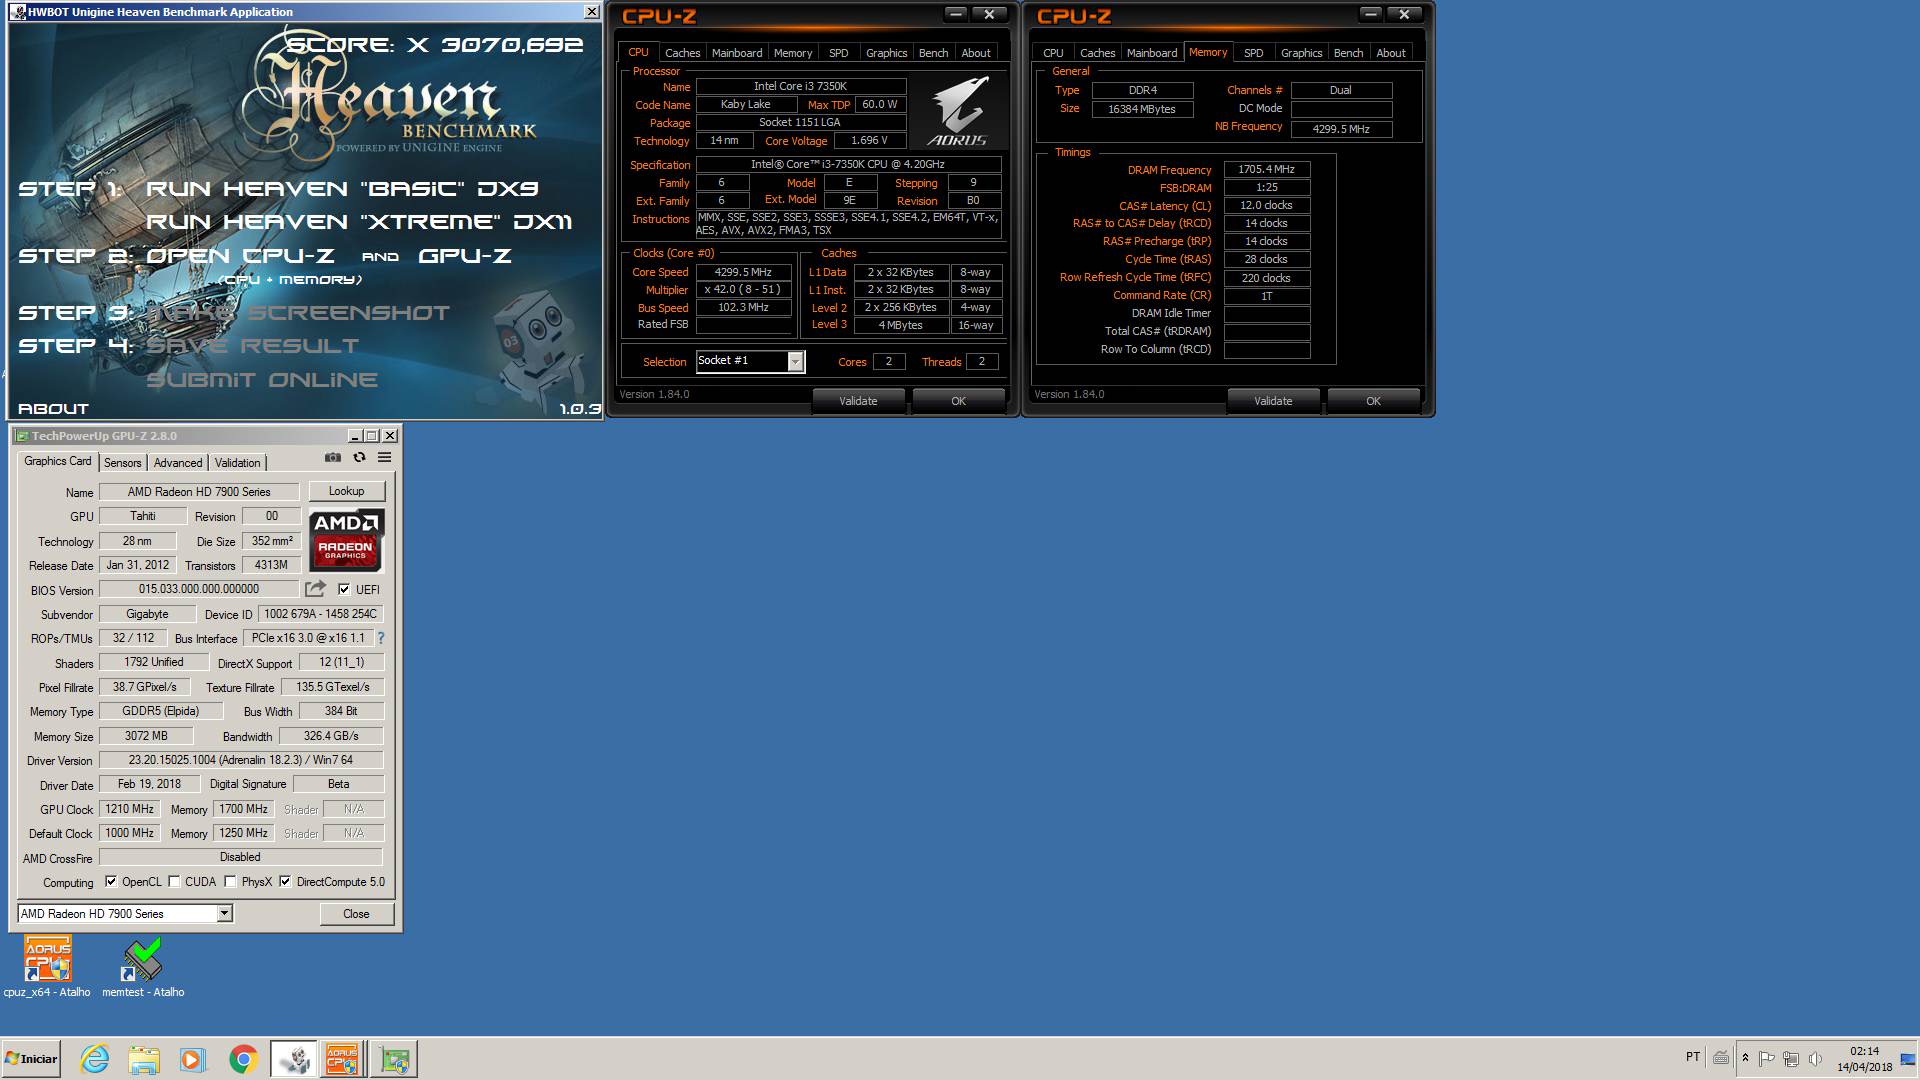Toggle the UEFI checkbox

344,589
